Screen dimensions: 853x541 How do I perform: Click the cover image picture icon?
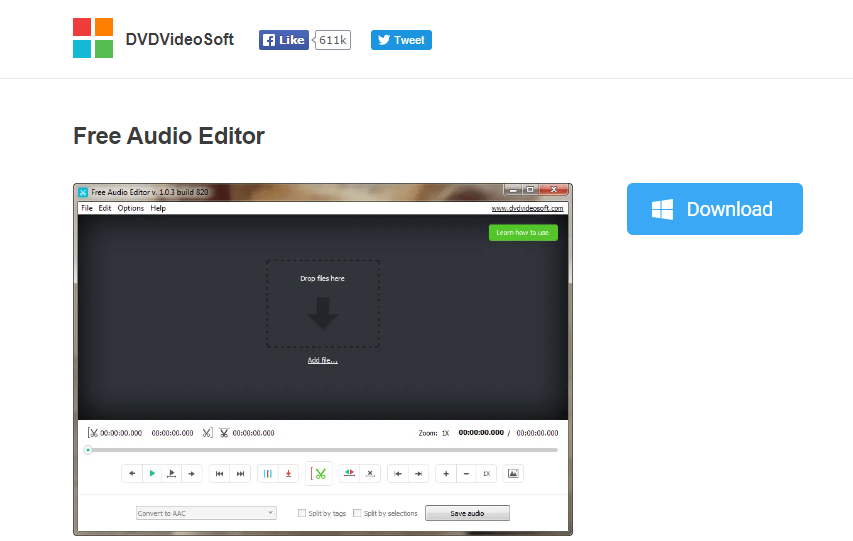click(x=513, y=474)
